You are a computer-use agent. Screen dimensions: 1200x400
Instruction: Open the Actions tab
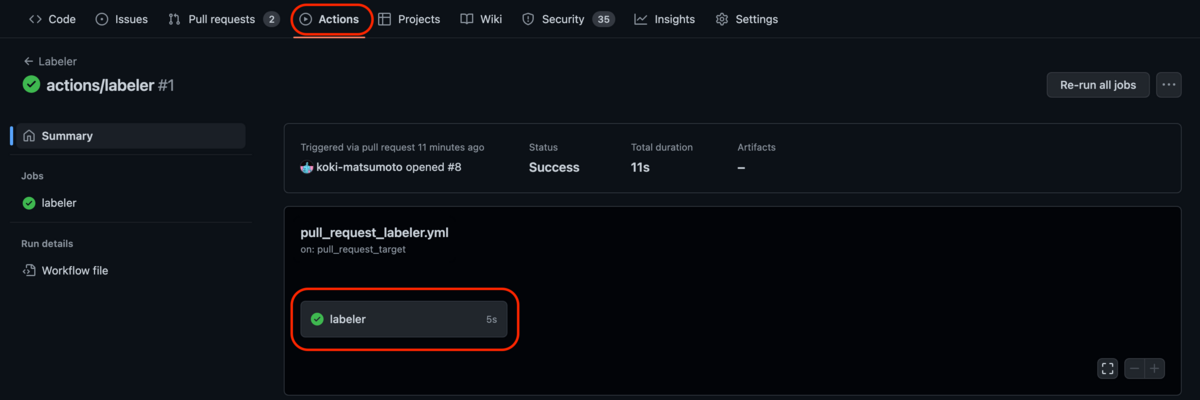pos(329,19)
